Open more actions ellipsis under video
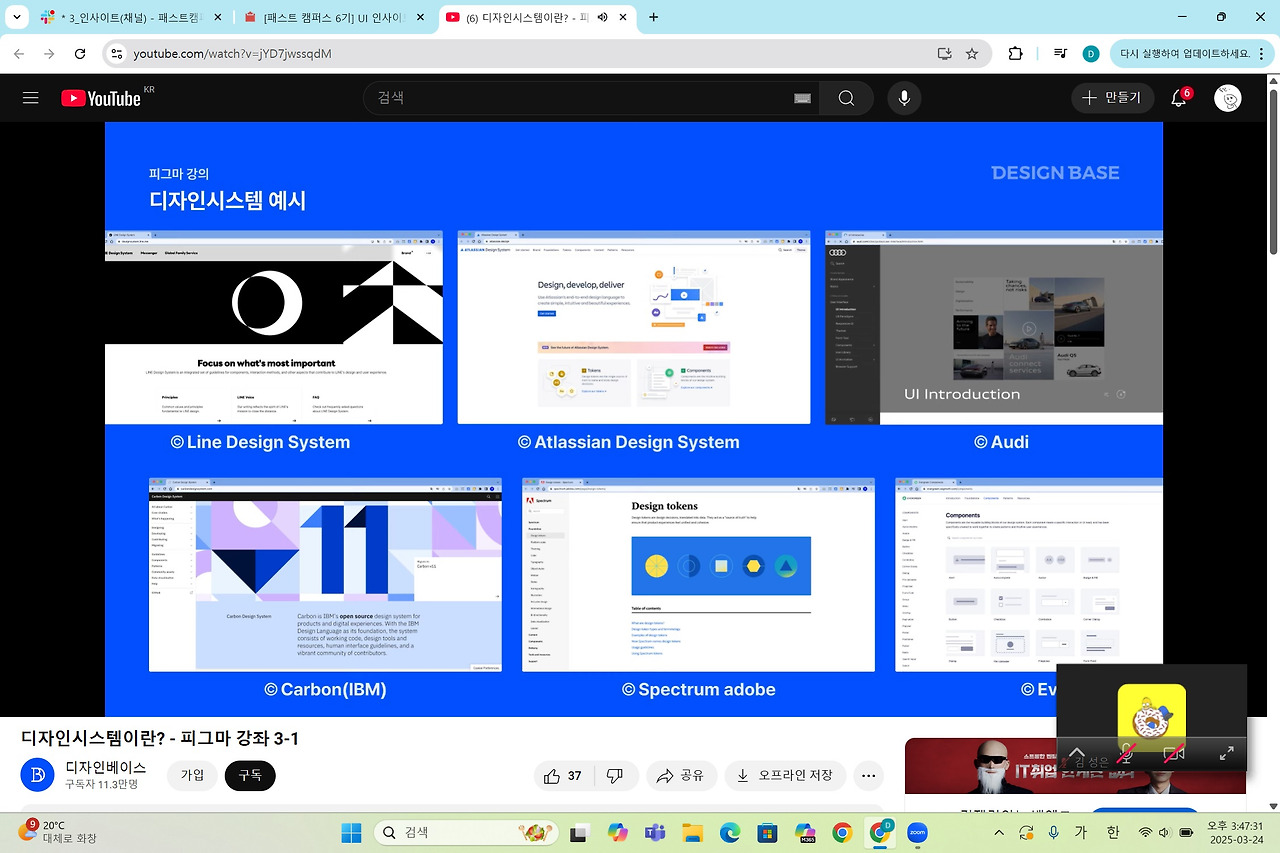Viewport: 1280px width, 853px height. tap(869, 775)
